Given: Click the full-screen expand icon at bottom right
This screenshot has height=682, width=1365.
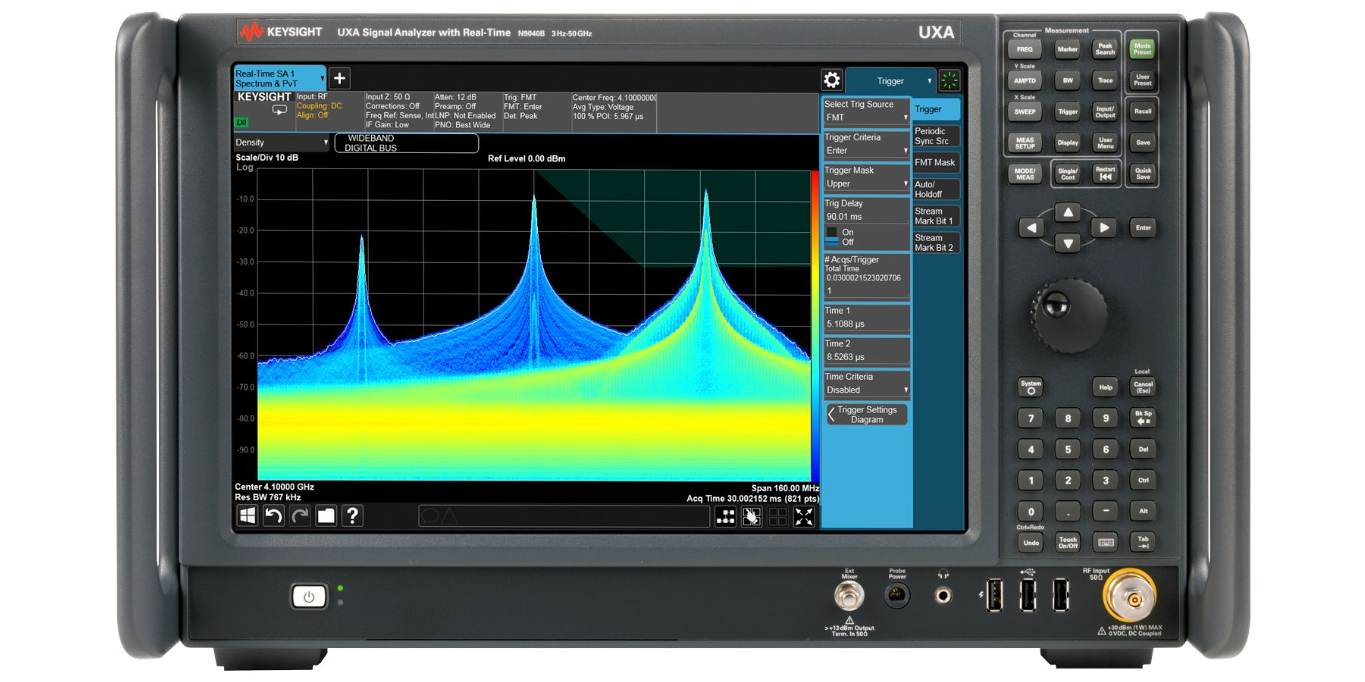Looking at the screenshot, I should coord(805,517).
